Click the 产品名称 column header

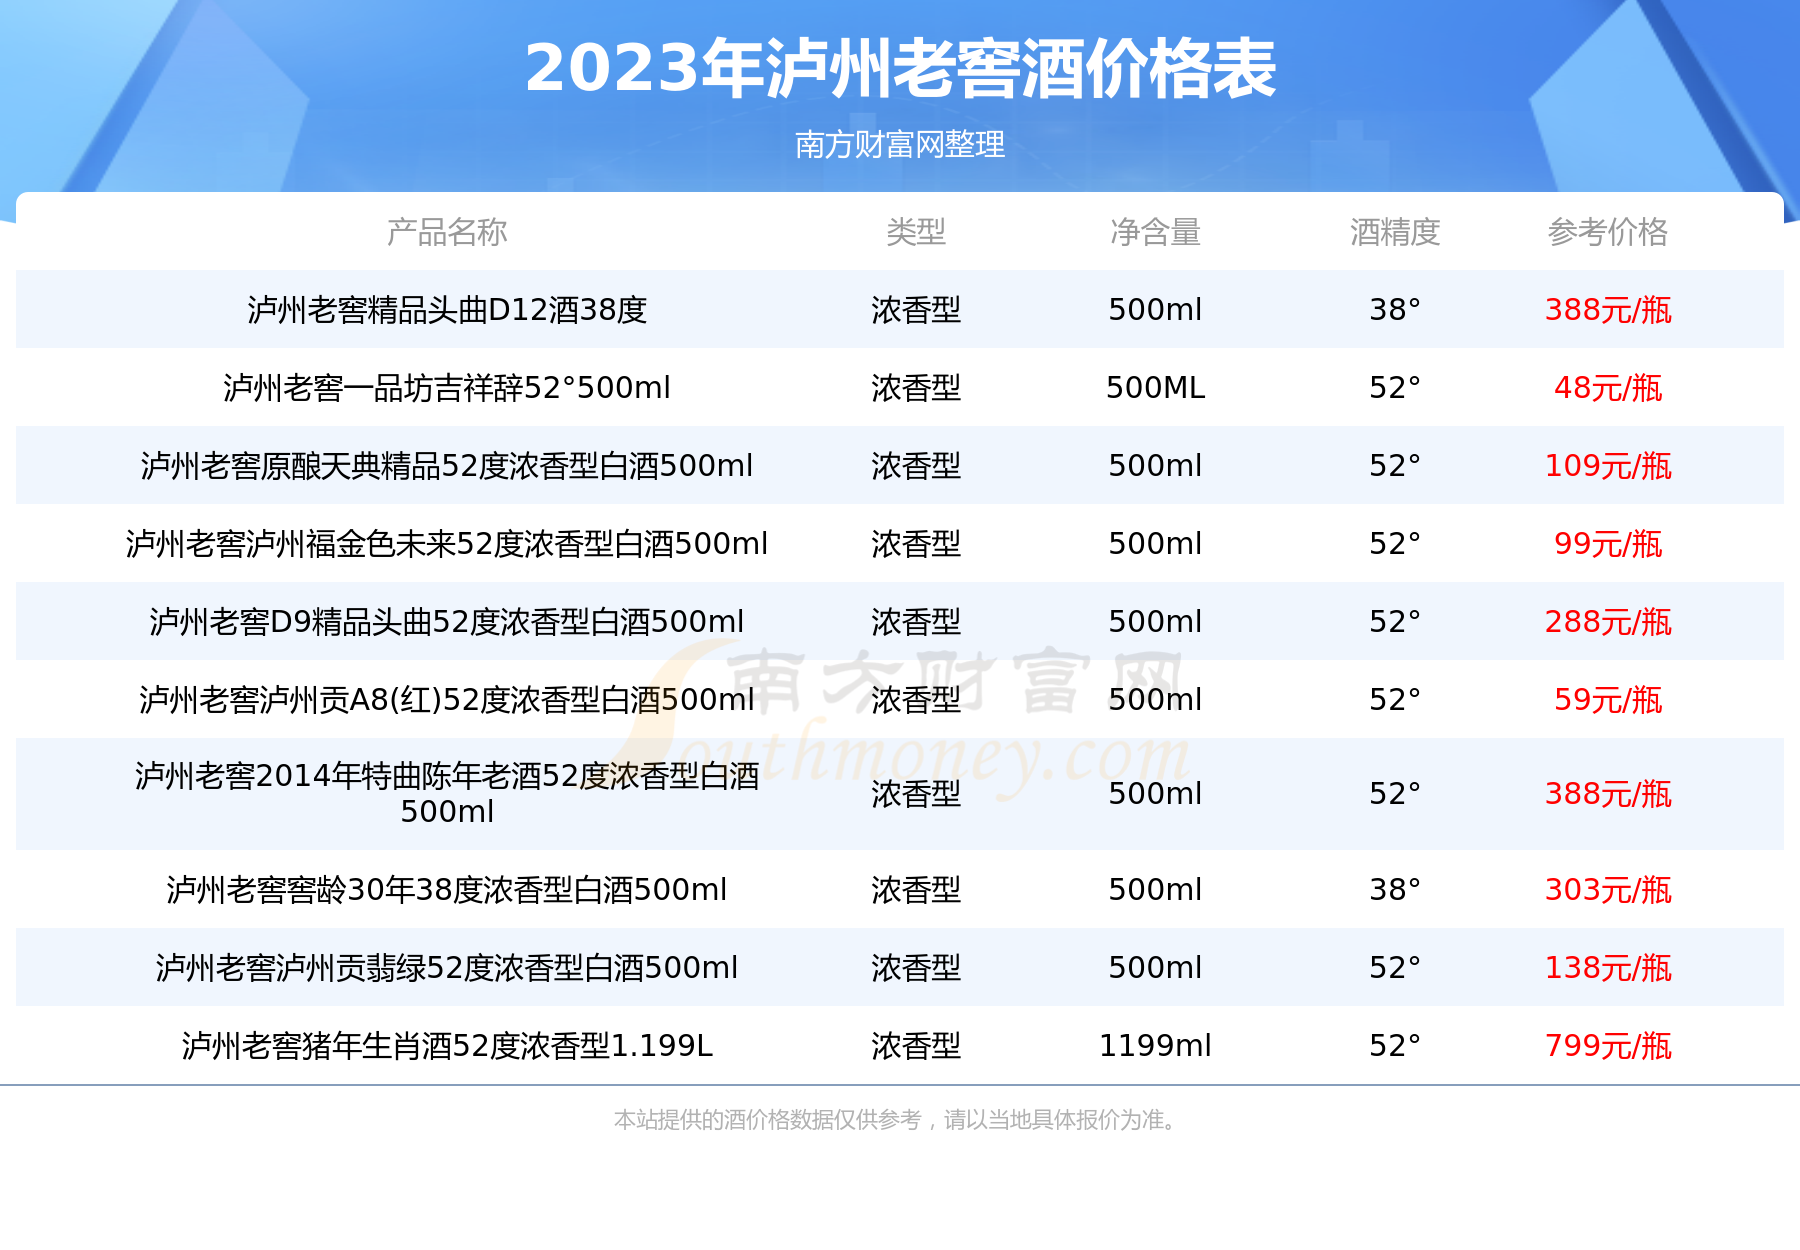[x=447, y=232]
